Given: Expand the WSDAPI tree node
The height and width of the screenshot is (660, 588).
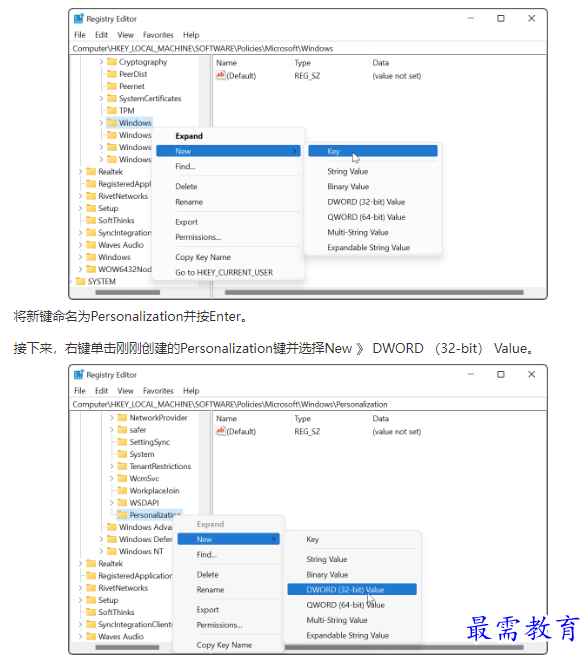Looking at the screenshot, I should [x=112, y=503].
